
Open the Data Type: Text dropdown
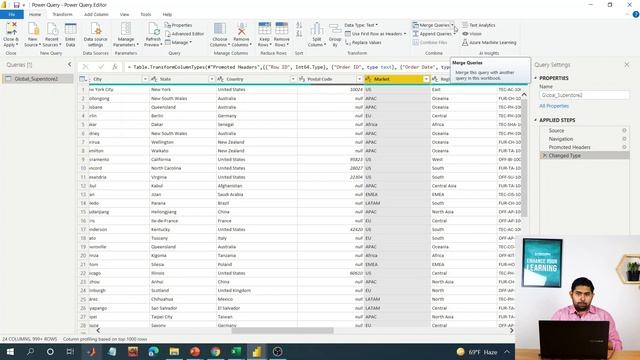coord(361,25)
